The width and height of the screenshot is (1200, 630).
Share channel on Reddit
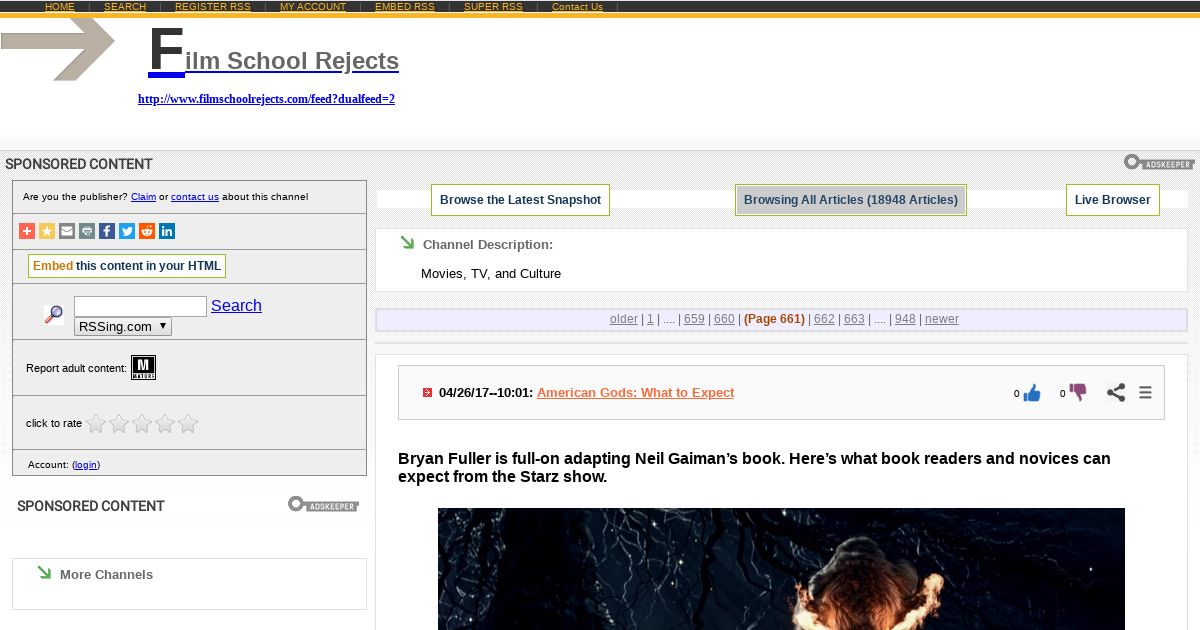click(147, 231)
